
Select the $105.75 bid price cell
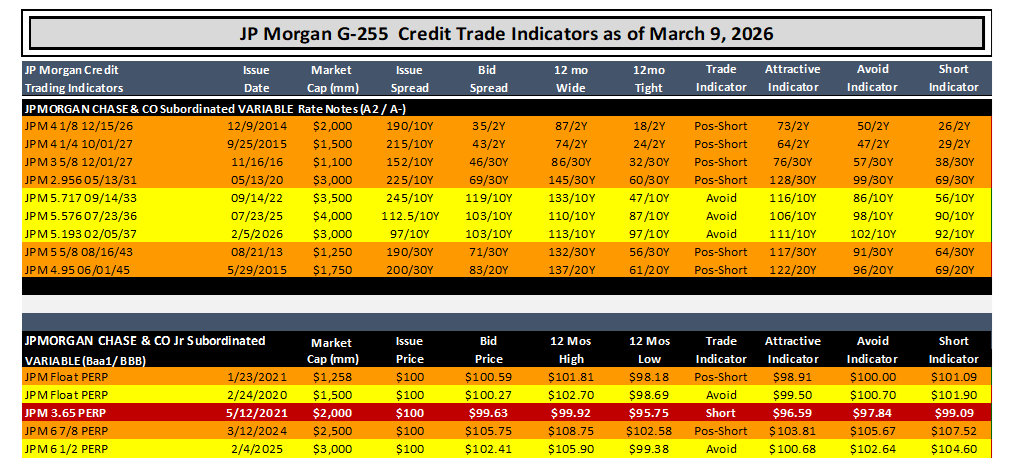pos(489,431)
